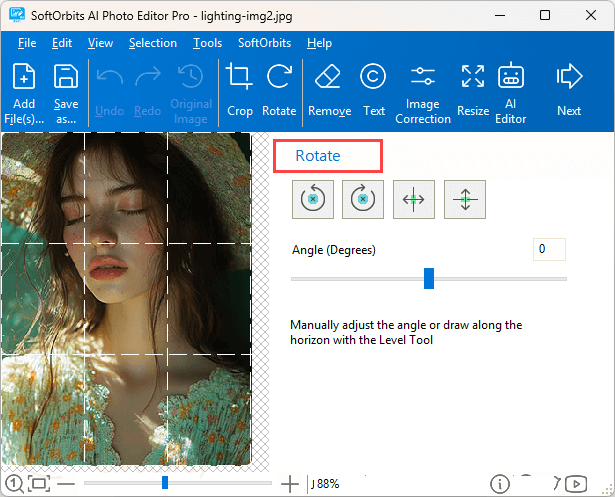Open the Resize tool

coord(472,88)
